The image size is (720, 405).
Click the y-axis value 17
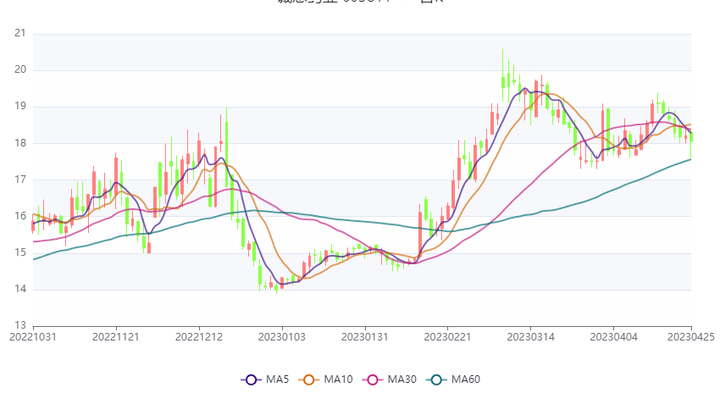point(20,180)
